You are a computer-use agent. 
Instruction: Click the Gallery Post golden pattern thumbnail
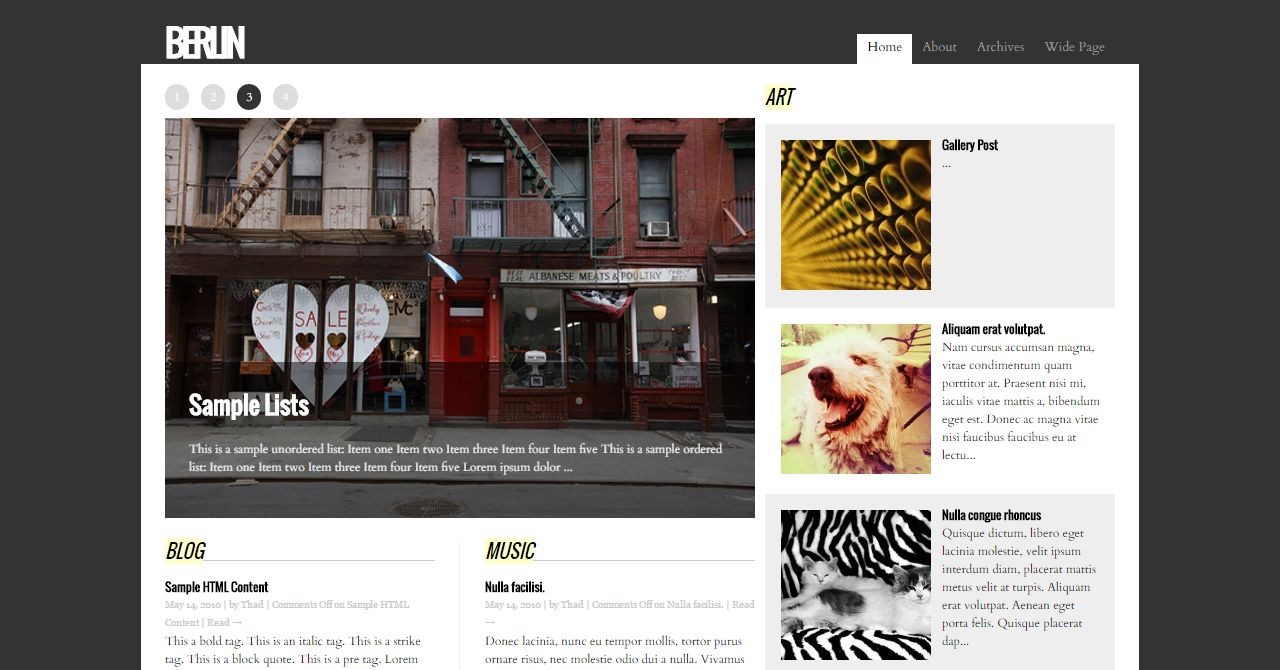coord(856,215)
